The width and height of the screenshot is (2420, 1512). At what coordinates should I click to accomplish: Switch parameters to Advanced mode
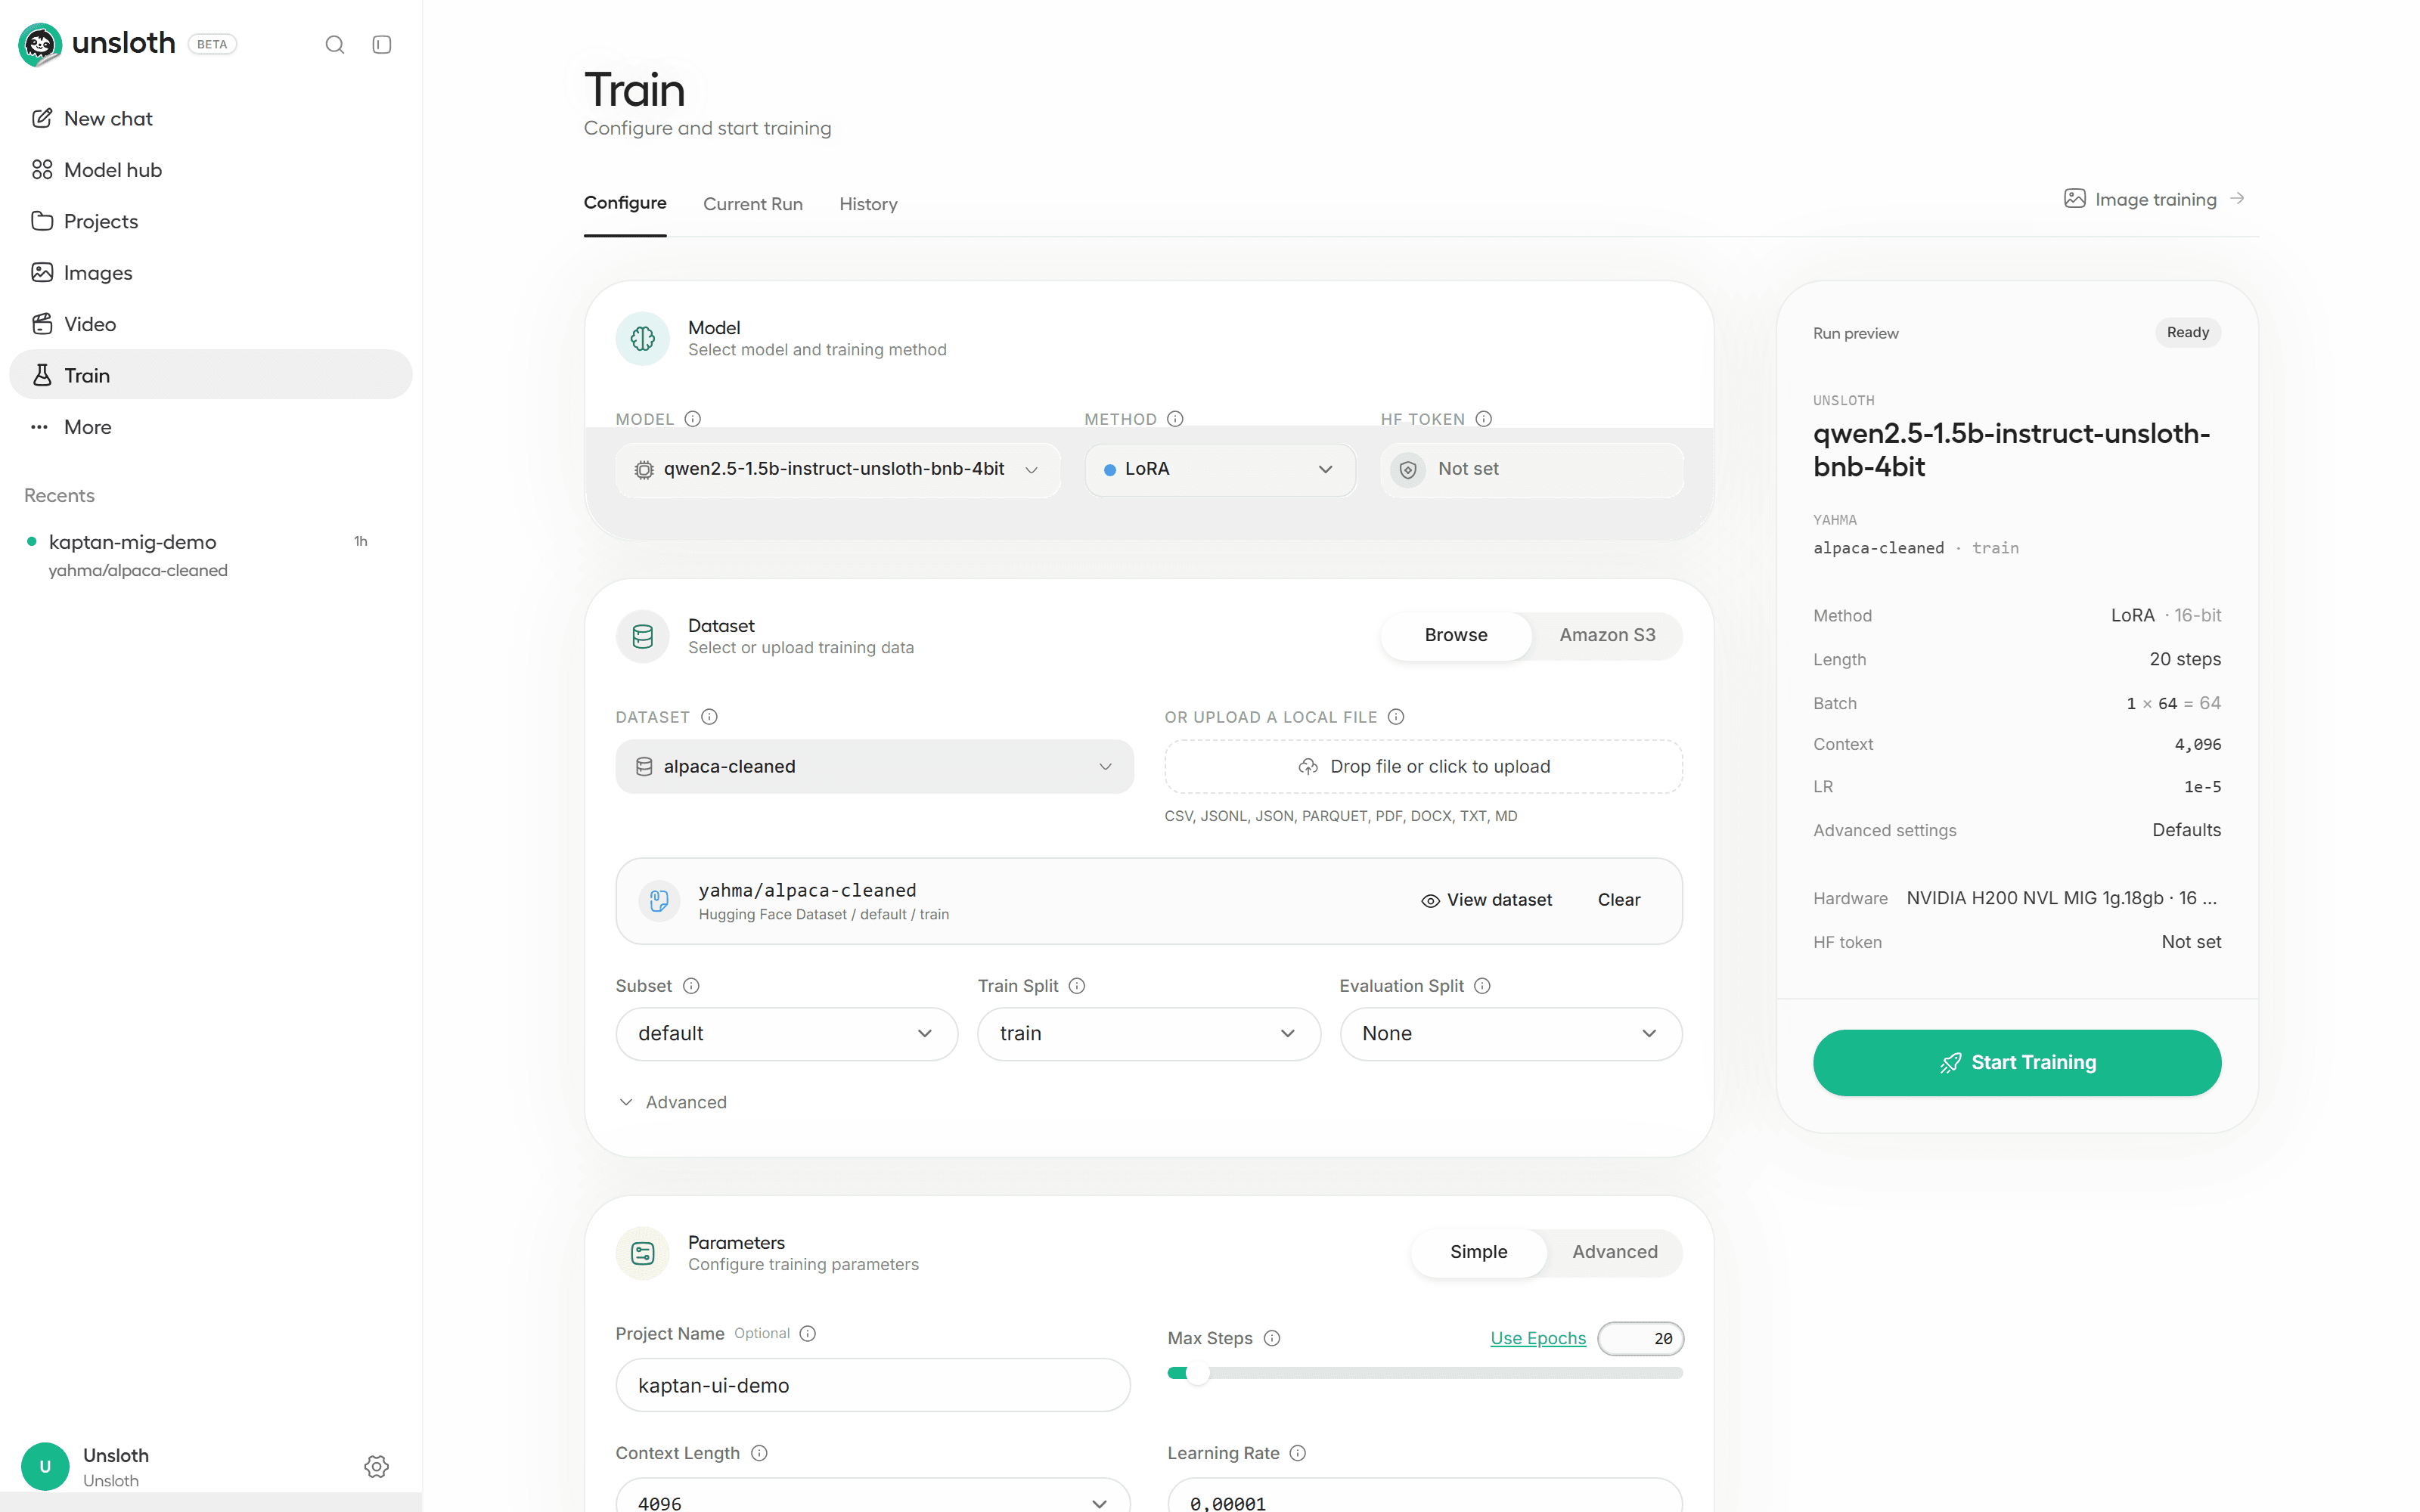[x=1614, y=1252]
